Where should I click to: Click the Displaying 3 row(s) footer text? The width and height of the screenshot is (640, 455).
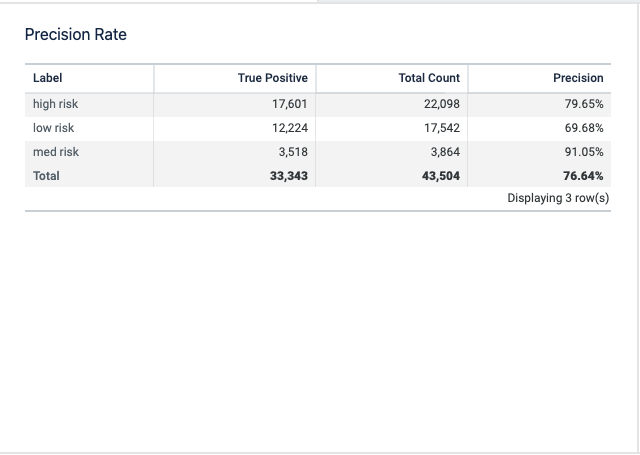click(558, 198)
